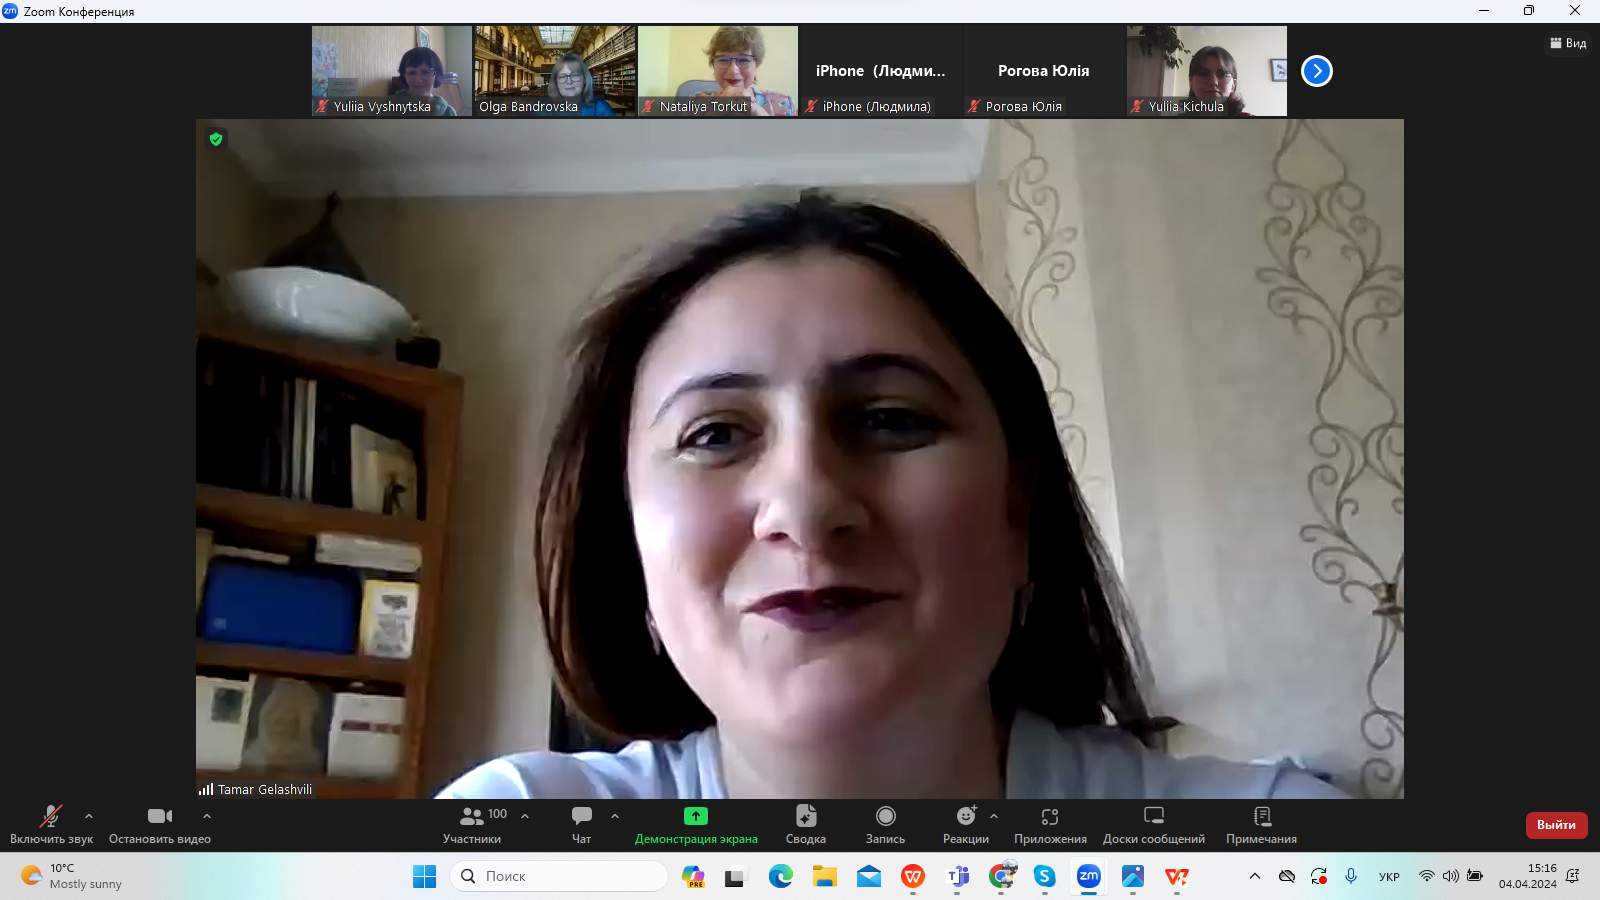Expand audio options arrow beside microphone
Image resolution: width=1600 pixels, height=900 pixels.
(89, 816)
